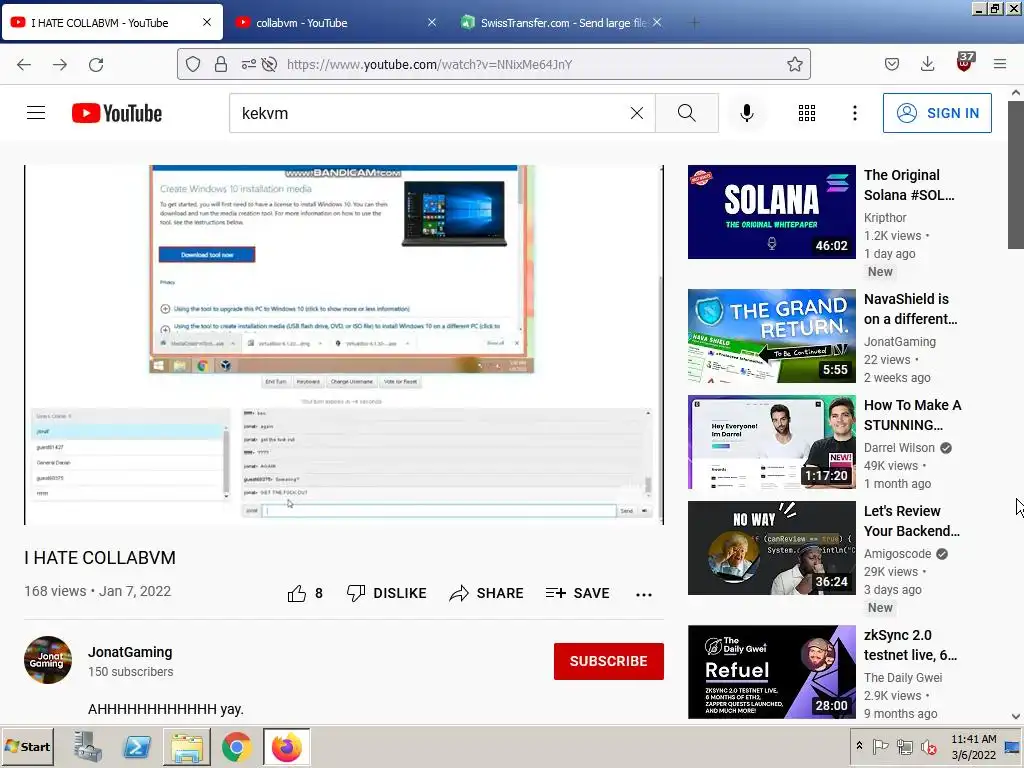Click the page scrollbar up arrow

click(x=1016, y=93)
